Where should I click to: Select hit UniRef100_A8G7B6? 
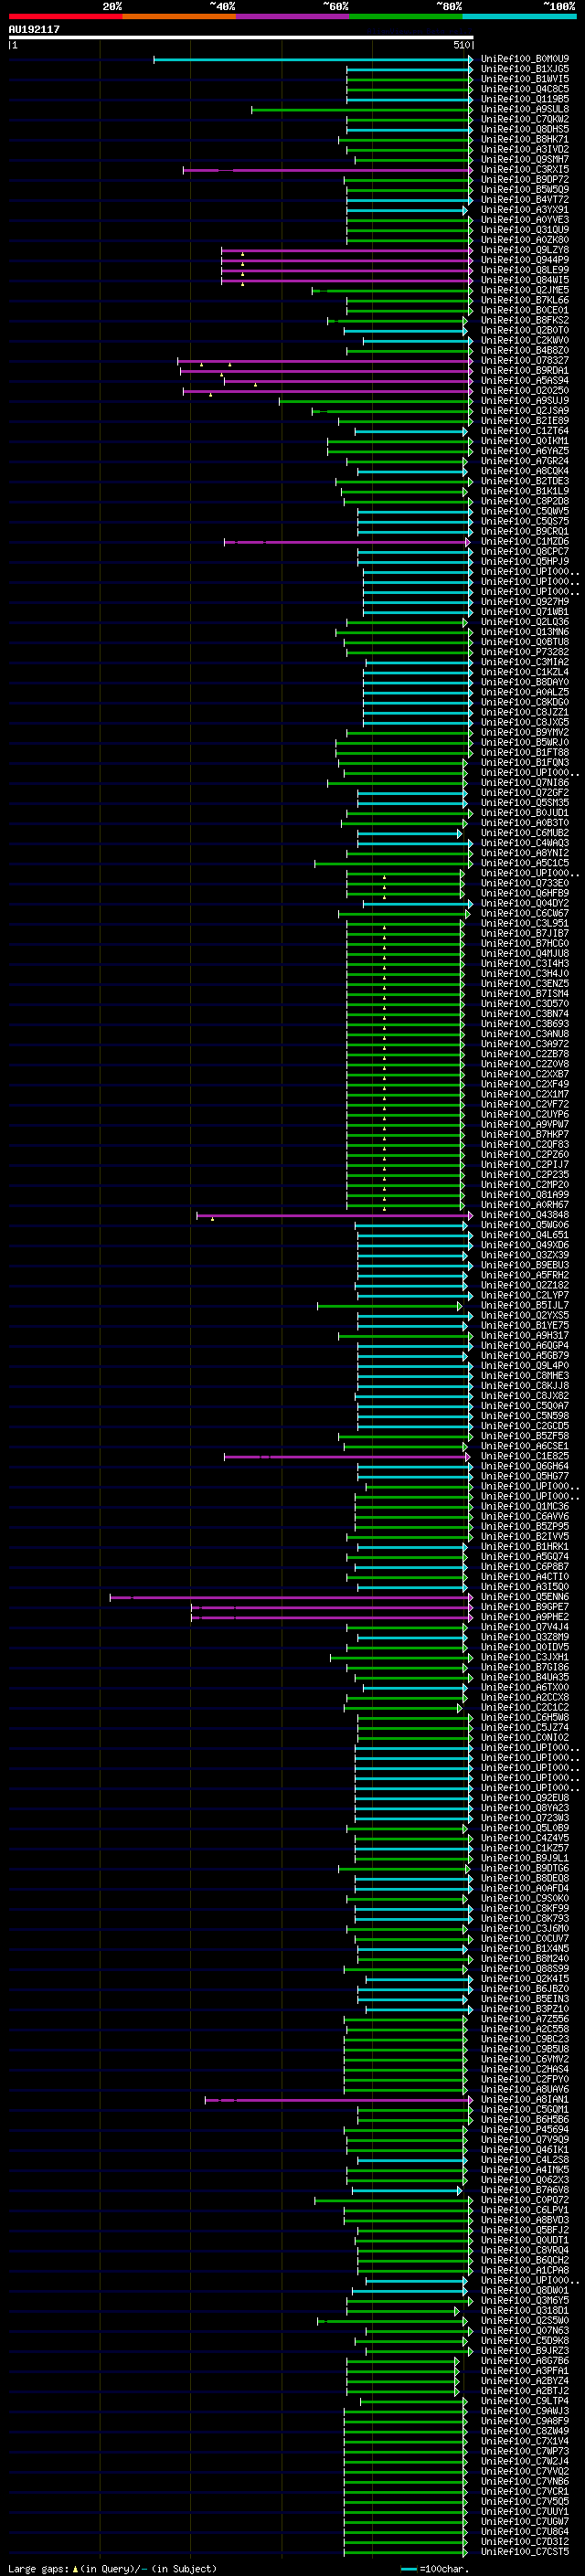[x=525, y=2360]
